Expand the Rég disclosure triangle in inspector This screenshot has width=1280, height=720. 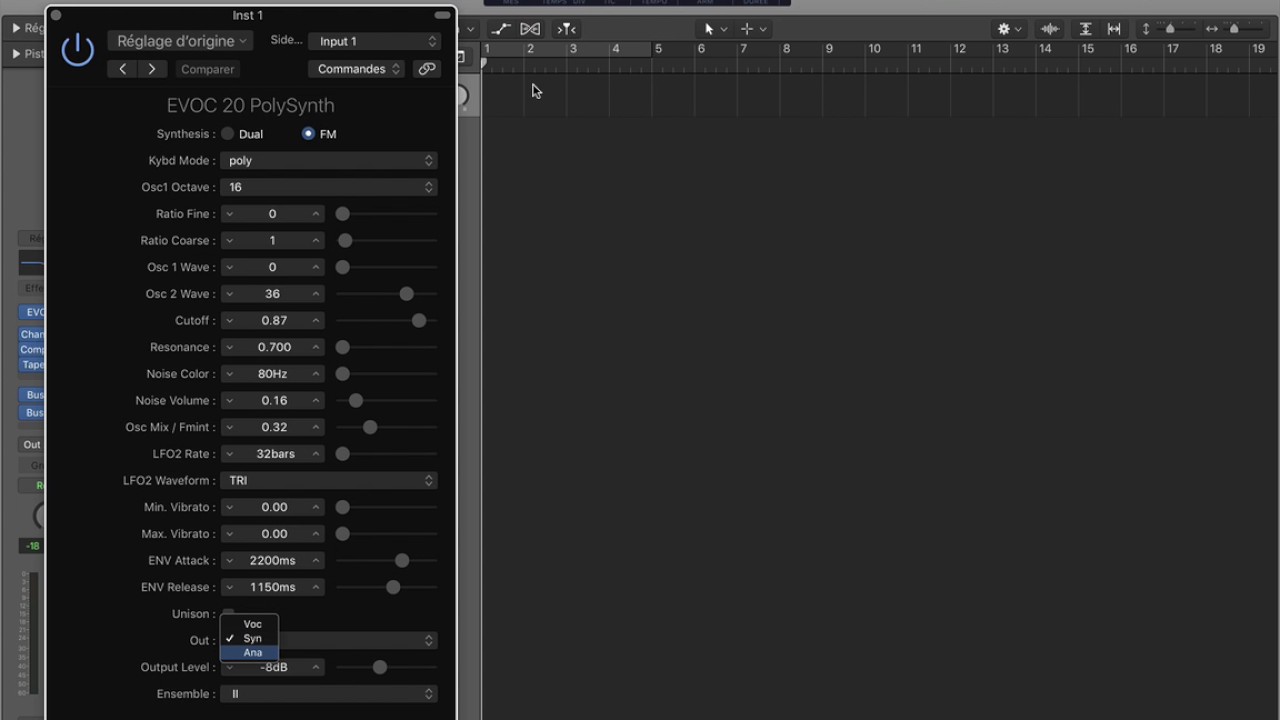16,28
